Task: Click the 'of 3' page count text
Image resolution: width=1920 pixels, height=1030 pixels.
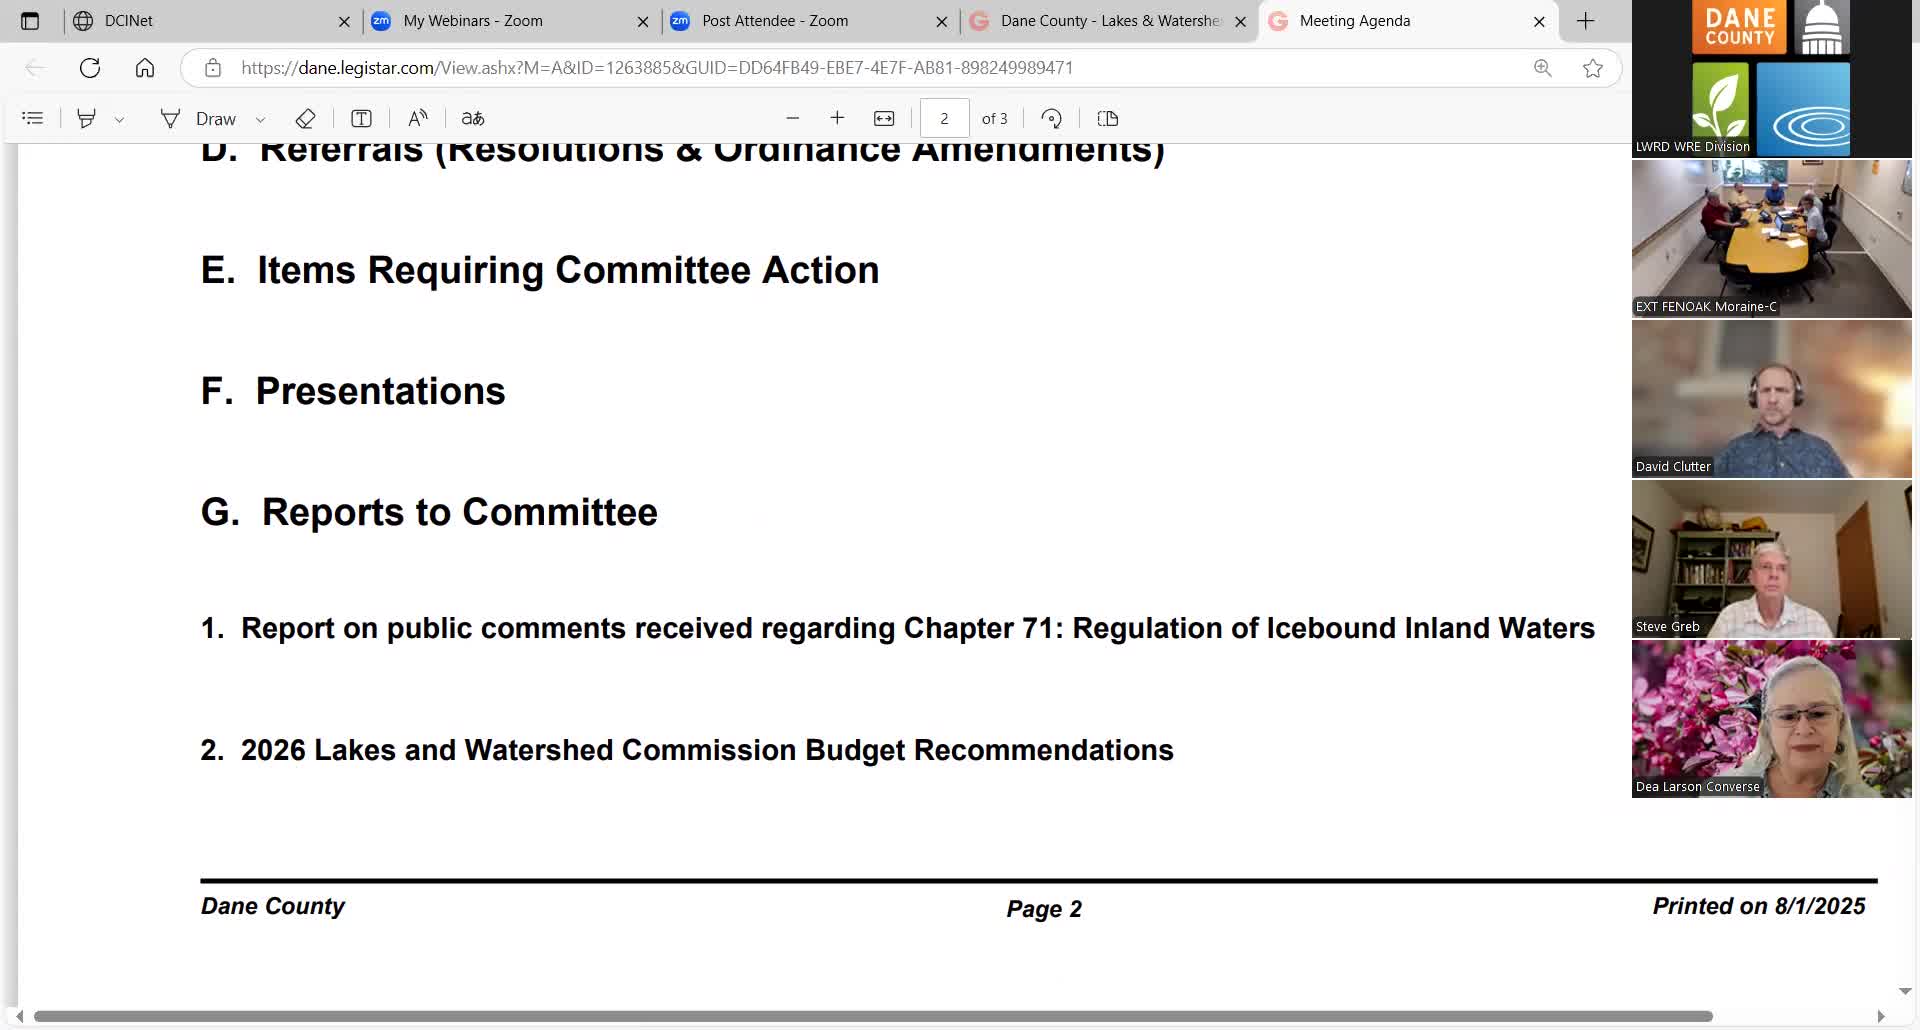Action: tap(995, 119)
